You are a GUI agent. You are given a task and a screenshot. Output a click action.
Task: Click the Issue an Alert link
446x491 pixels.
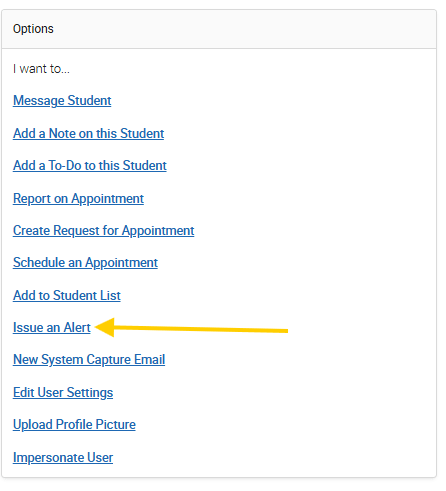(x=52, y=327)
